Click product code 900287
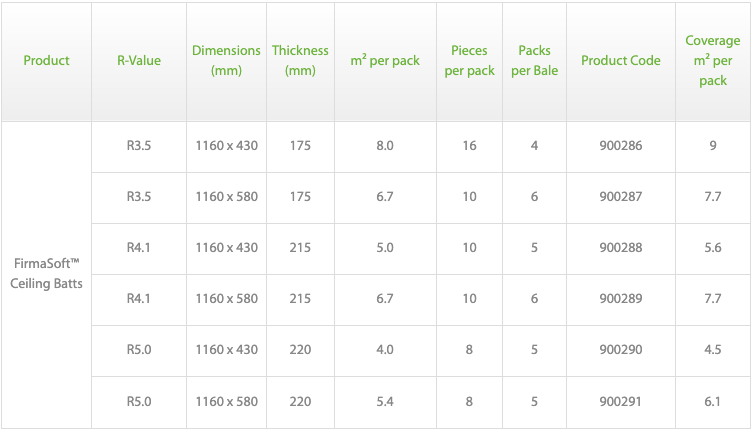The width and height of the screenshot is (753, 432). [x=621, y=197]
